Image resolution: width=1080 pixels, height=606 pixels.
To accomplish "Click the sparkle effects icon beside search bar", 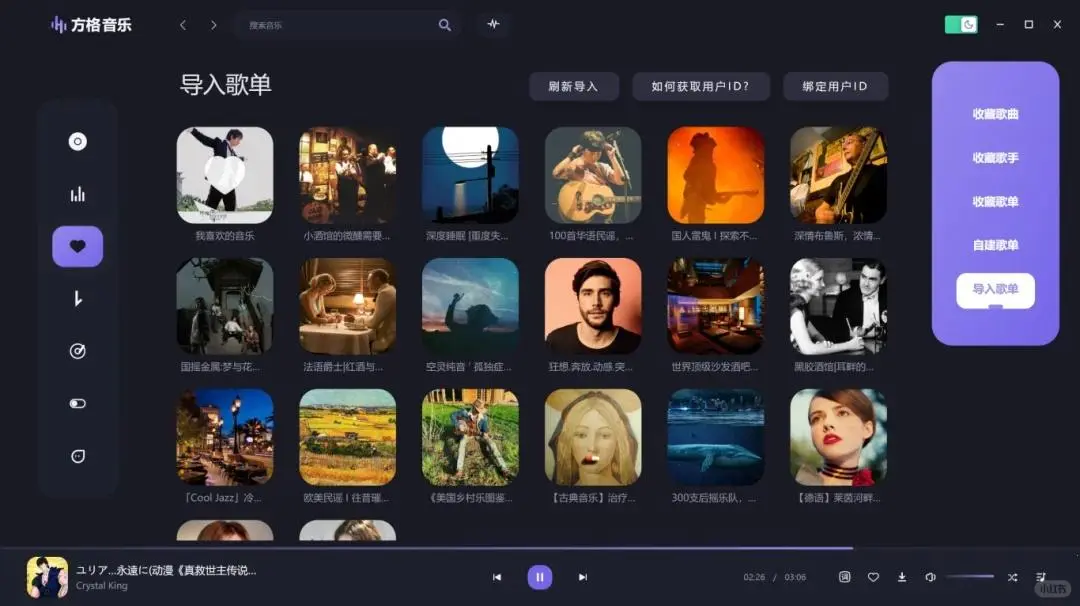I will pos(492,24).
